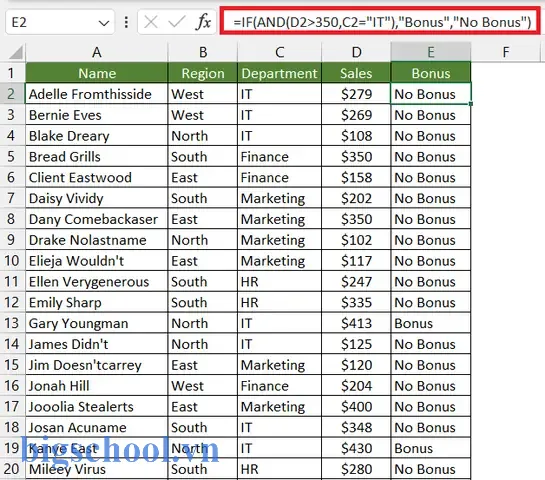Select cell with Elieja Wouldn't

point(97,261)
